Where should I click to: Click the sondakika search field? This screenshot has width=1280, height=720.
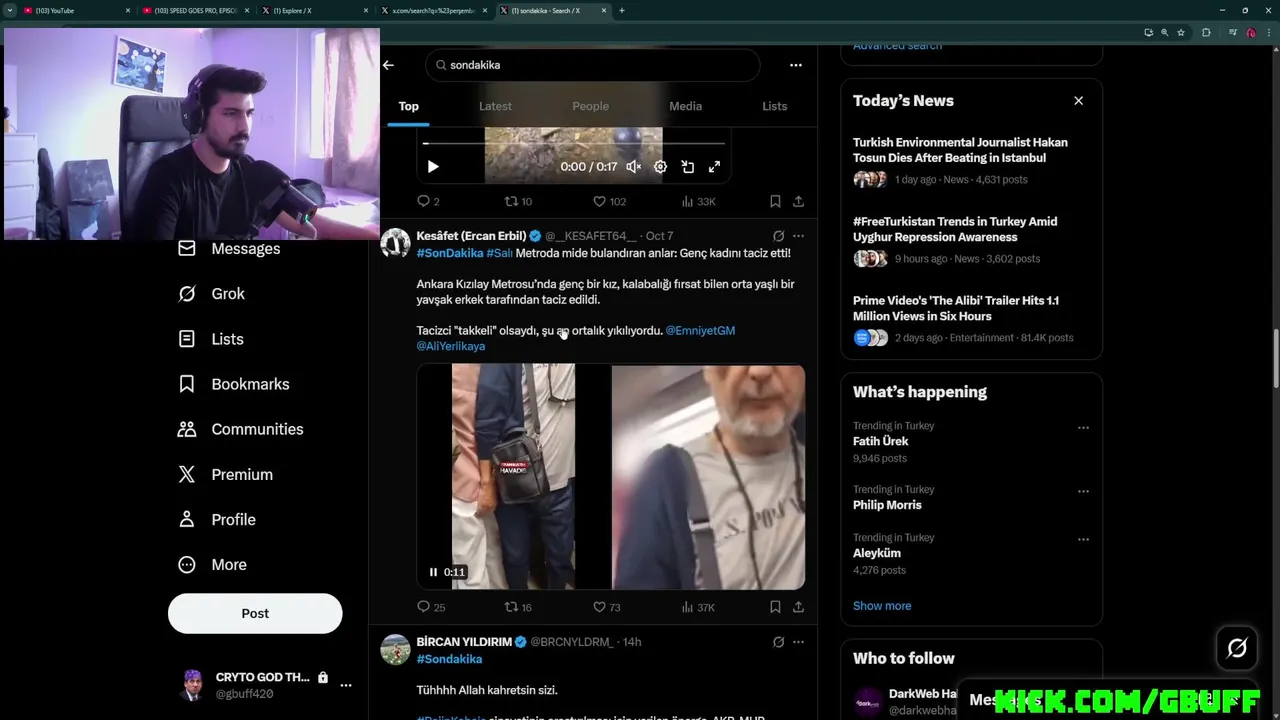click(x=592, y=65)
